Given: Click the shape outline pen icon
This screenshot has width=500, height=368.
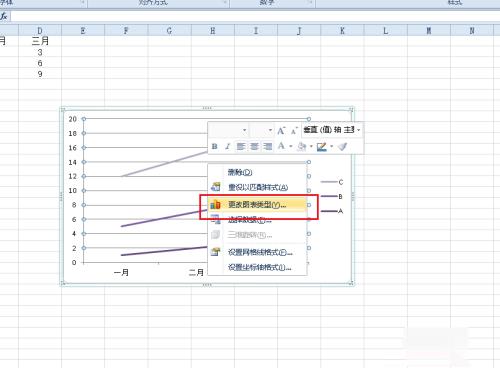Looking at the screenshot, I should [321, 147].
